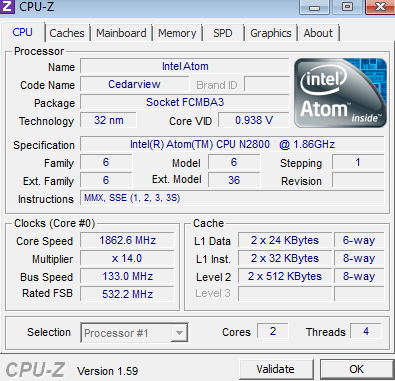
Task: Click the empty Revision field
Action: pos(358,180)
